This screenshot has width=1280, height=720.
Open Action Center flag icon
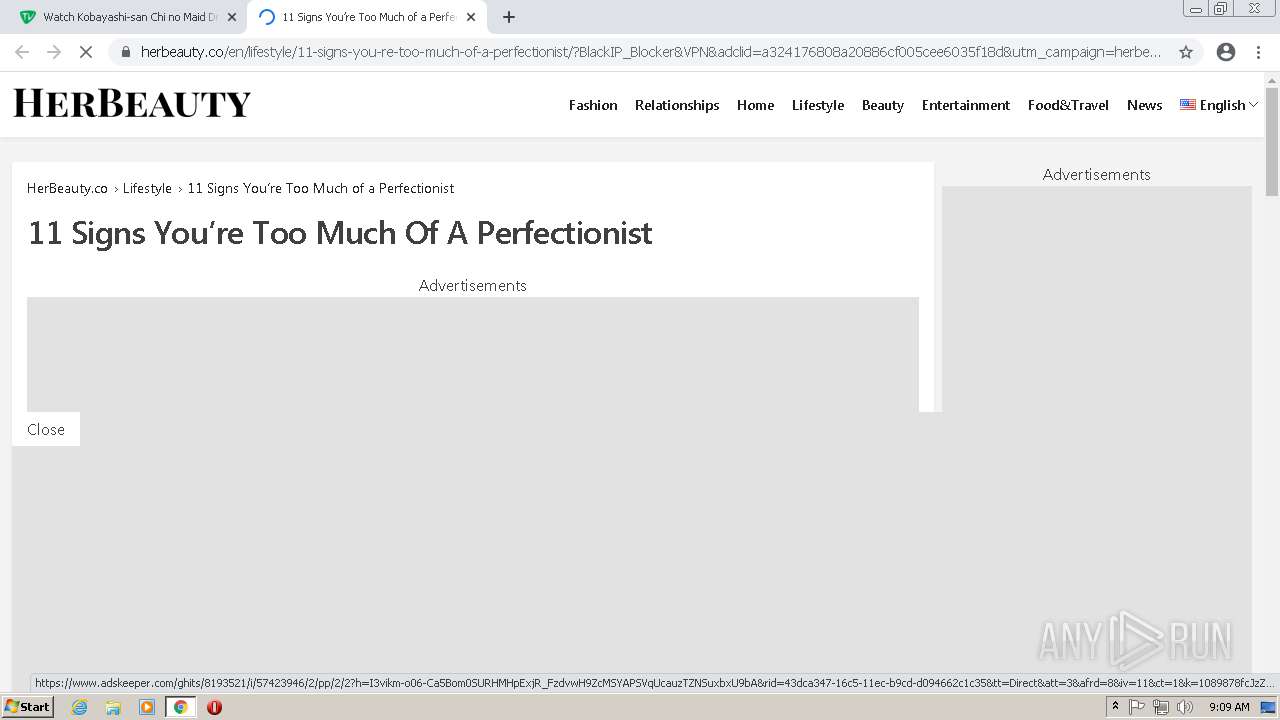click(1137, 707)
